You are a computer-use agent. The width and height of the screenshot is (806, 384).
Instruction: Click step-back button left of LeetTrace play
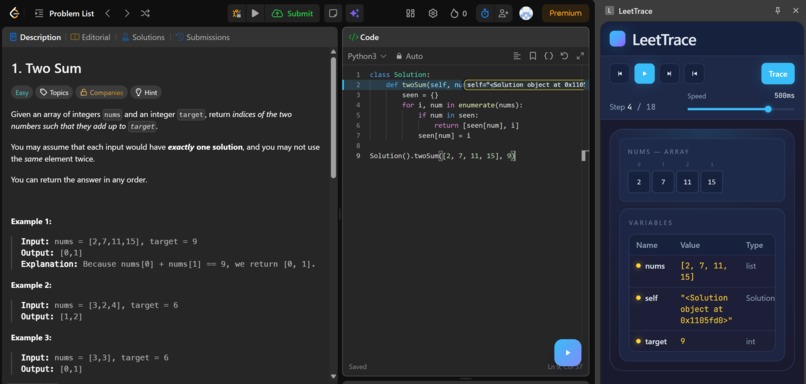point(620,74)
